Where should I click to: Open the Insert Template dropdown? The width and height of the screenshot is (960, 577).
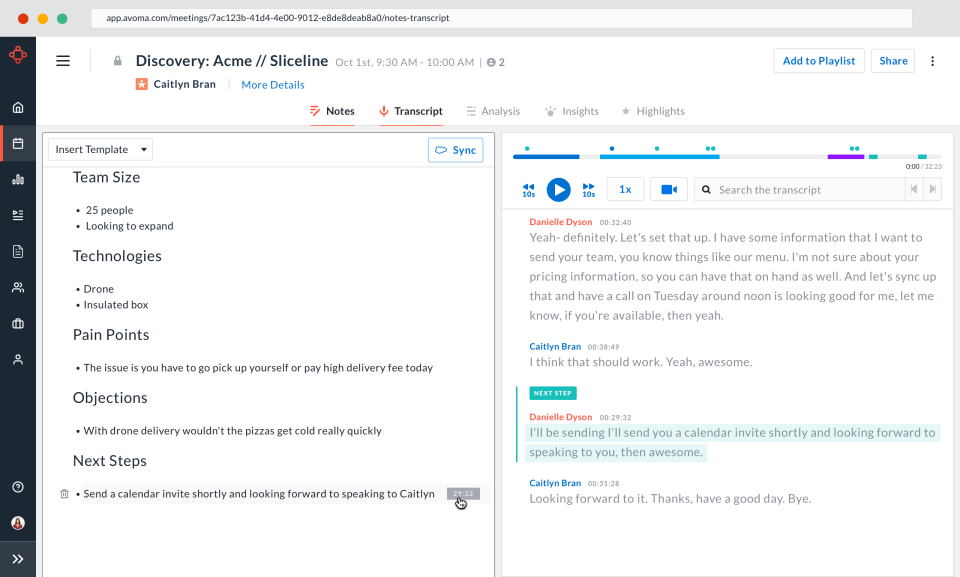(x=99, y=148)
